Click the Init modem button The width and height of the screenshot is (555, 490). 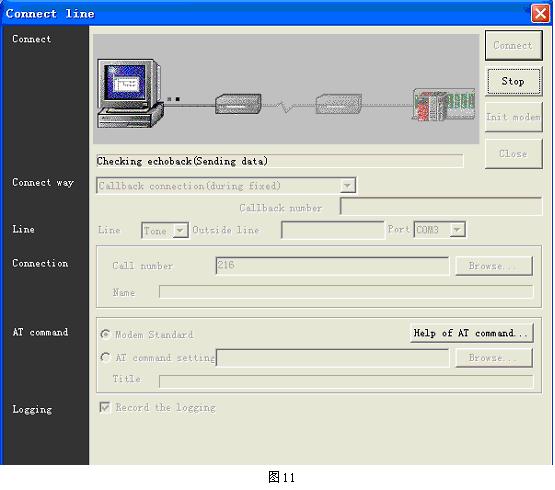point(514,117)
